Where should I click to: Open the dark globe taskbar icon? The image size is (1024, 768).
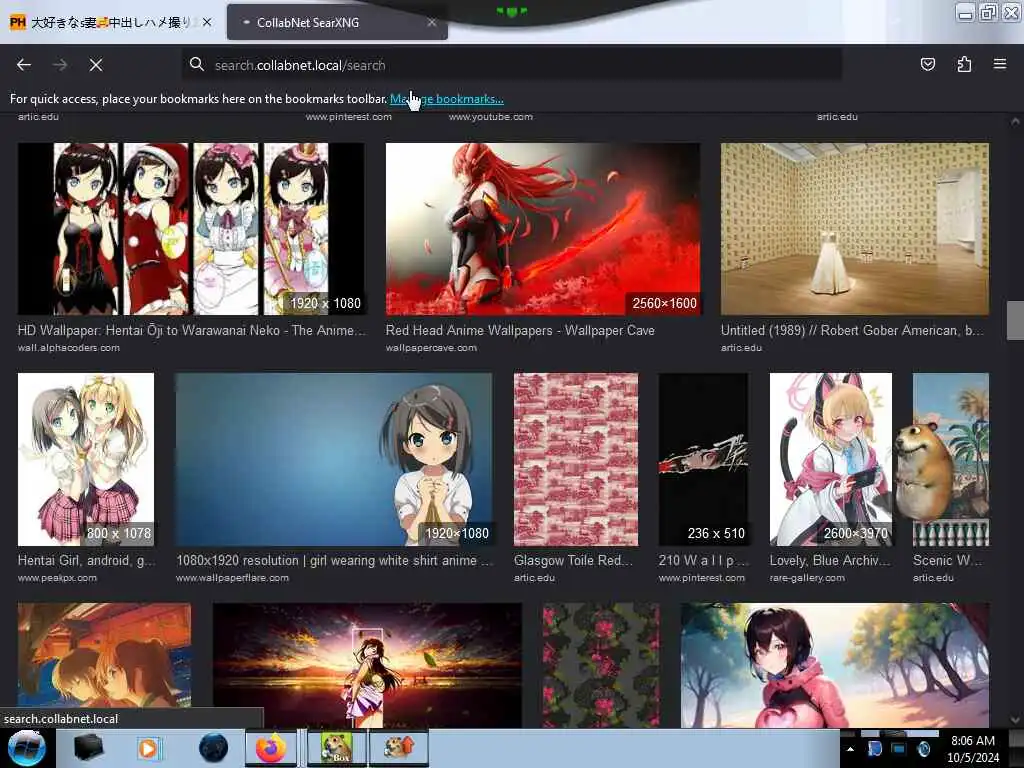coord(213,748)
